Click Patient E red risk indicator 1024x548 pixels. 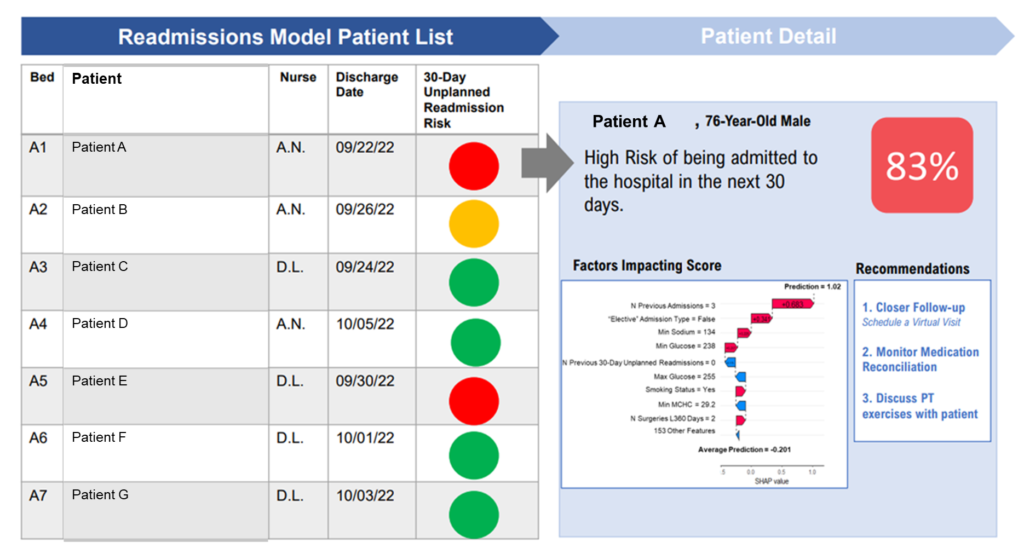(473, 395)
